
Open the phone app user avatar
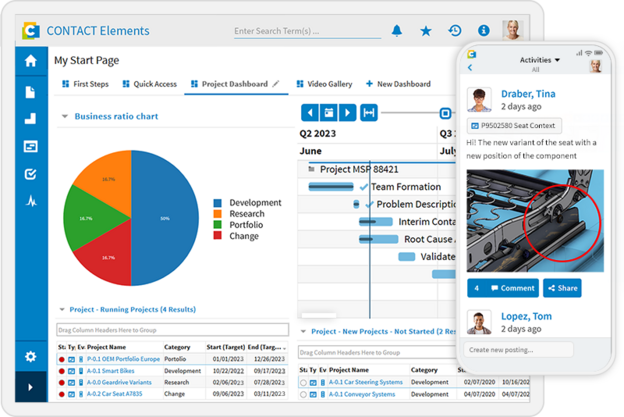[x=596, y=66]
